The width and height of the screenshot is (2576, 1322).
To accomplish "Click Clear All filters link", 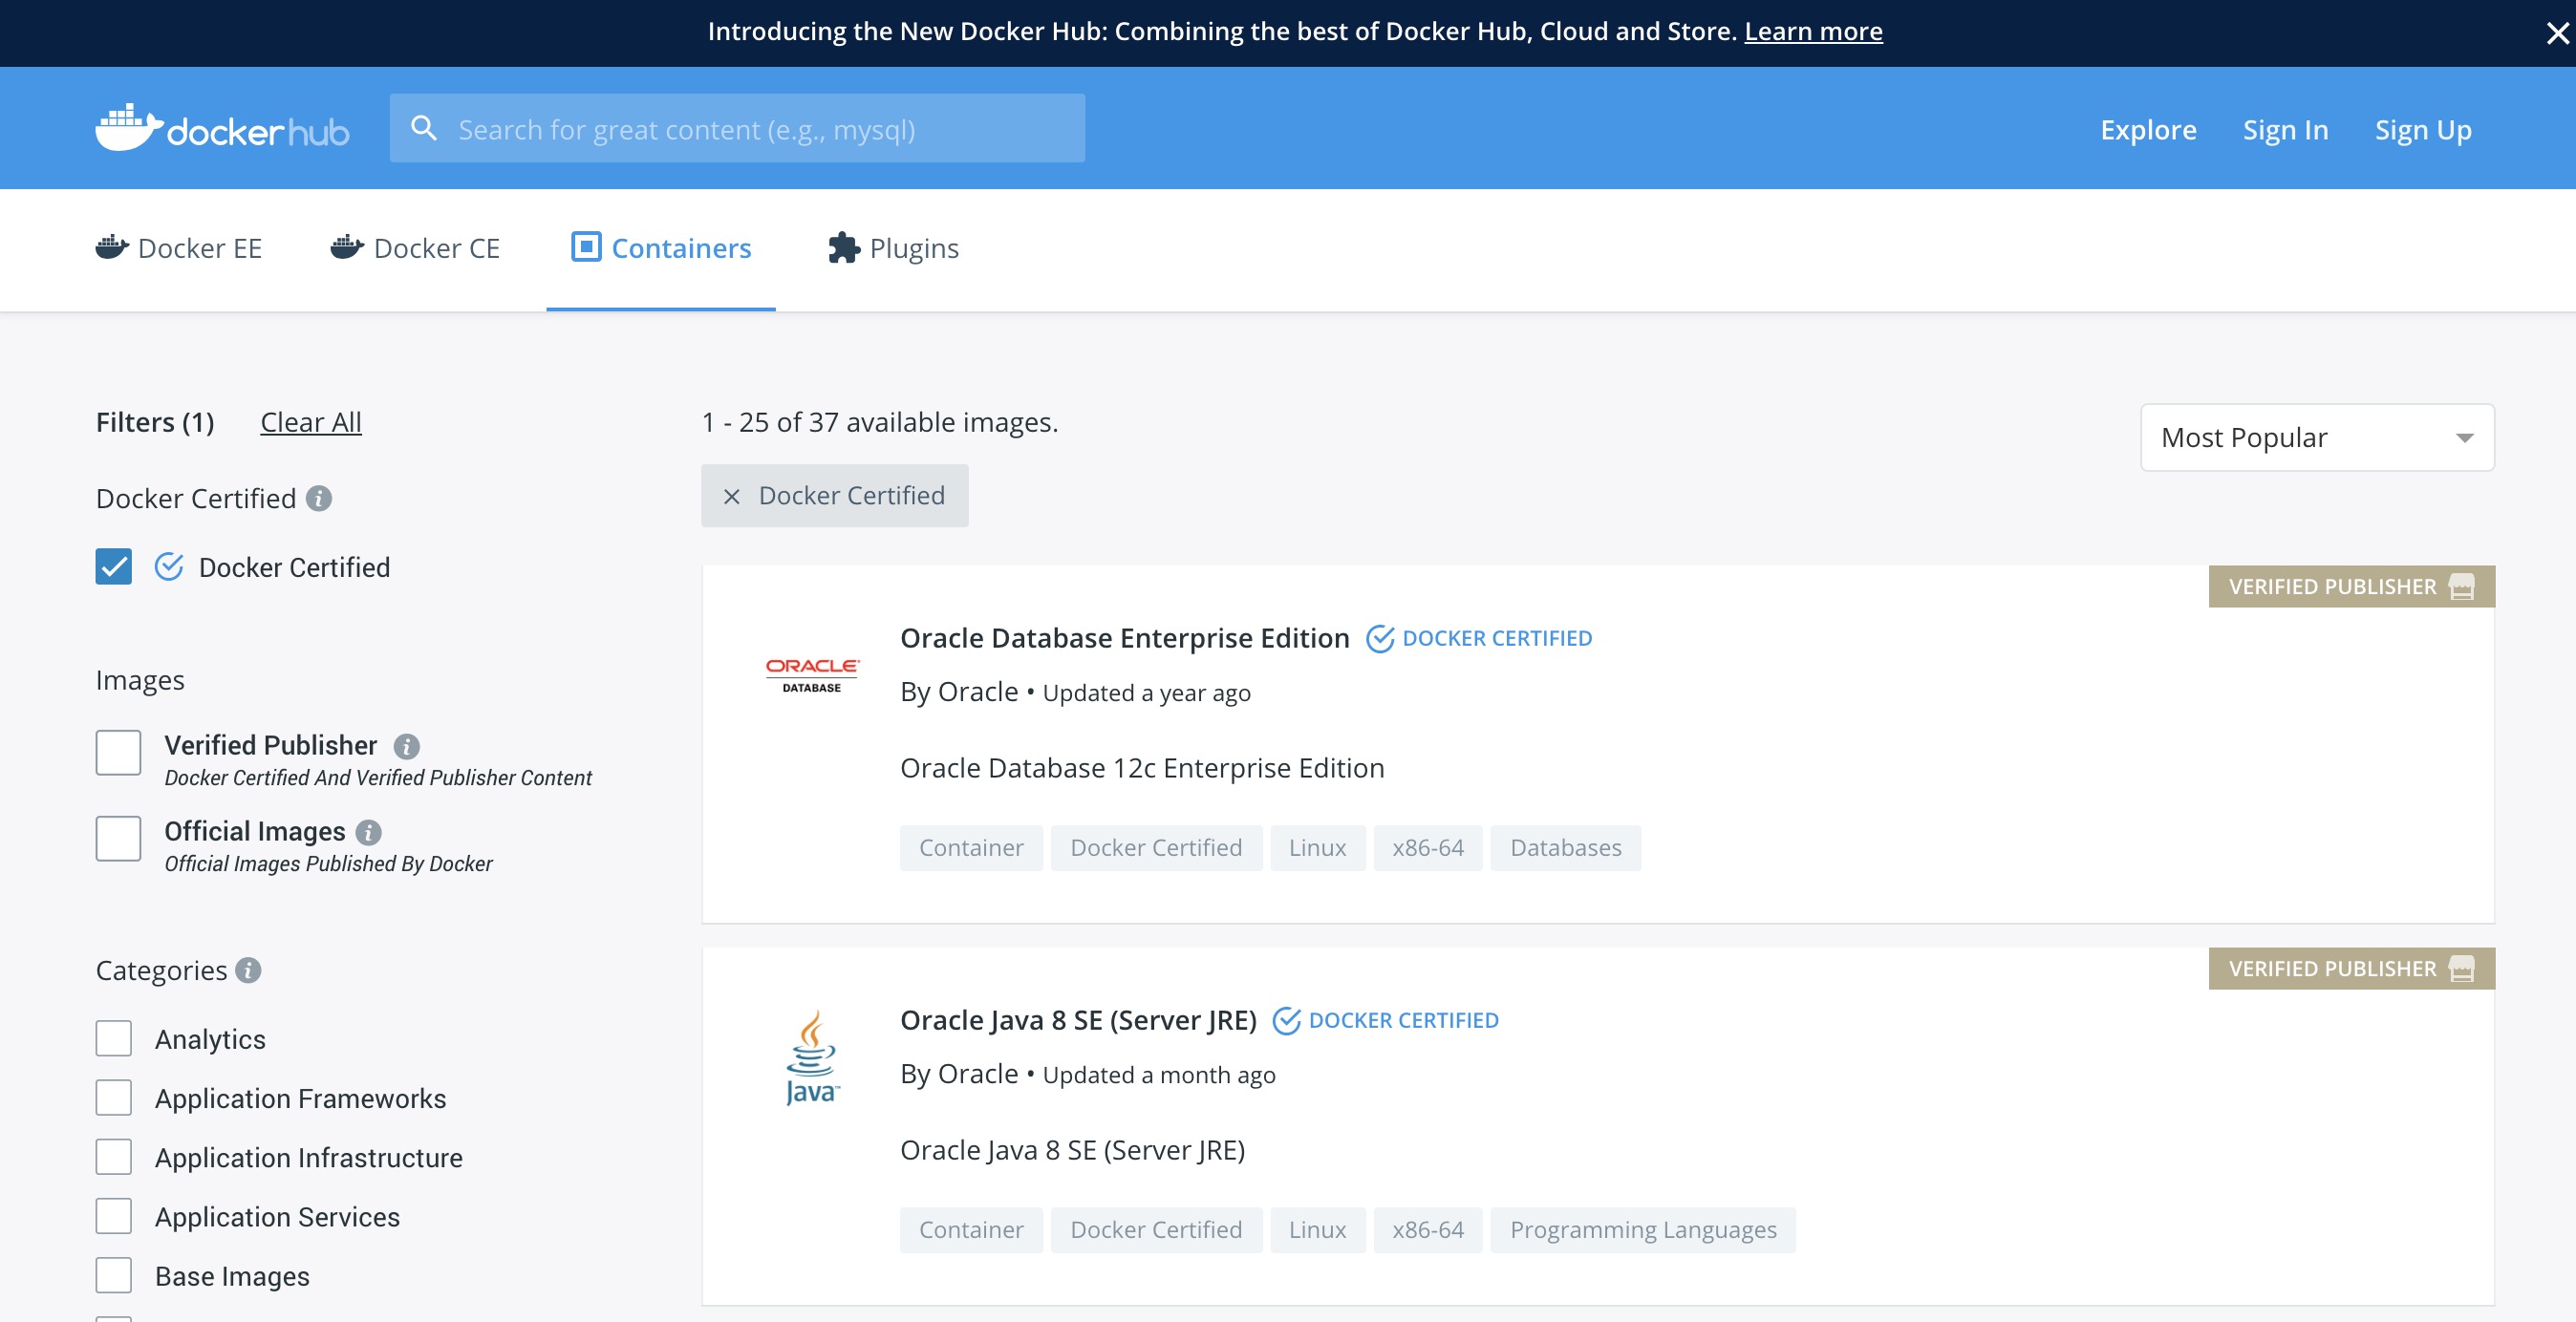I will (311, 422).
